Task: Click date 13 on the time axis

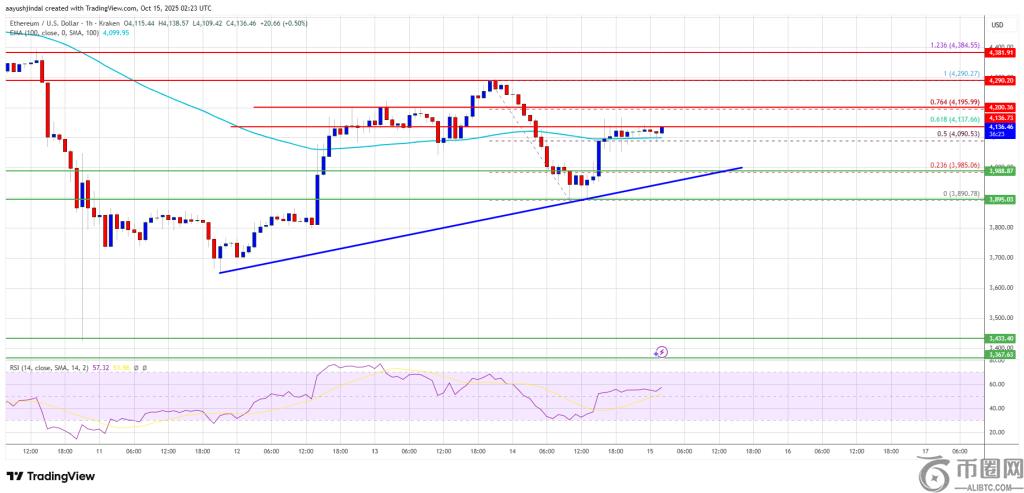Action: [374, 450]
